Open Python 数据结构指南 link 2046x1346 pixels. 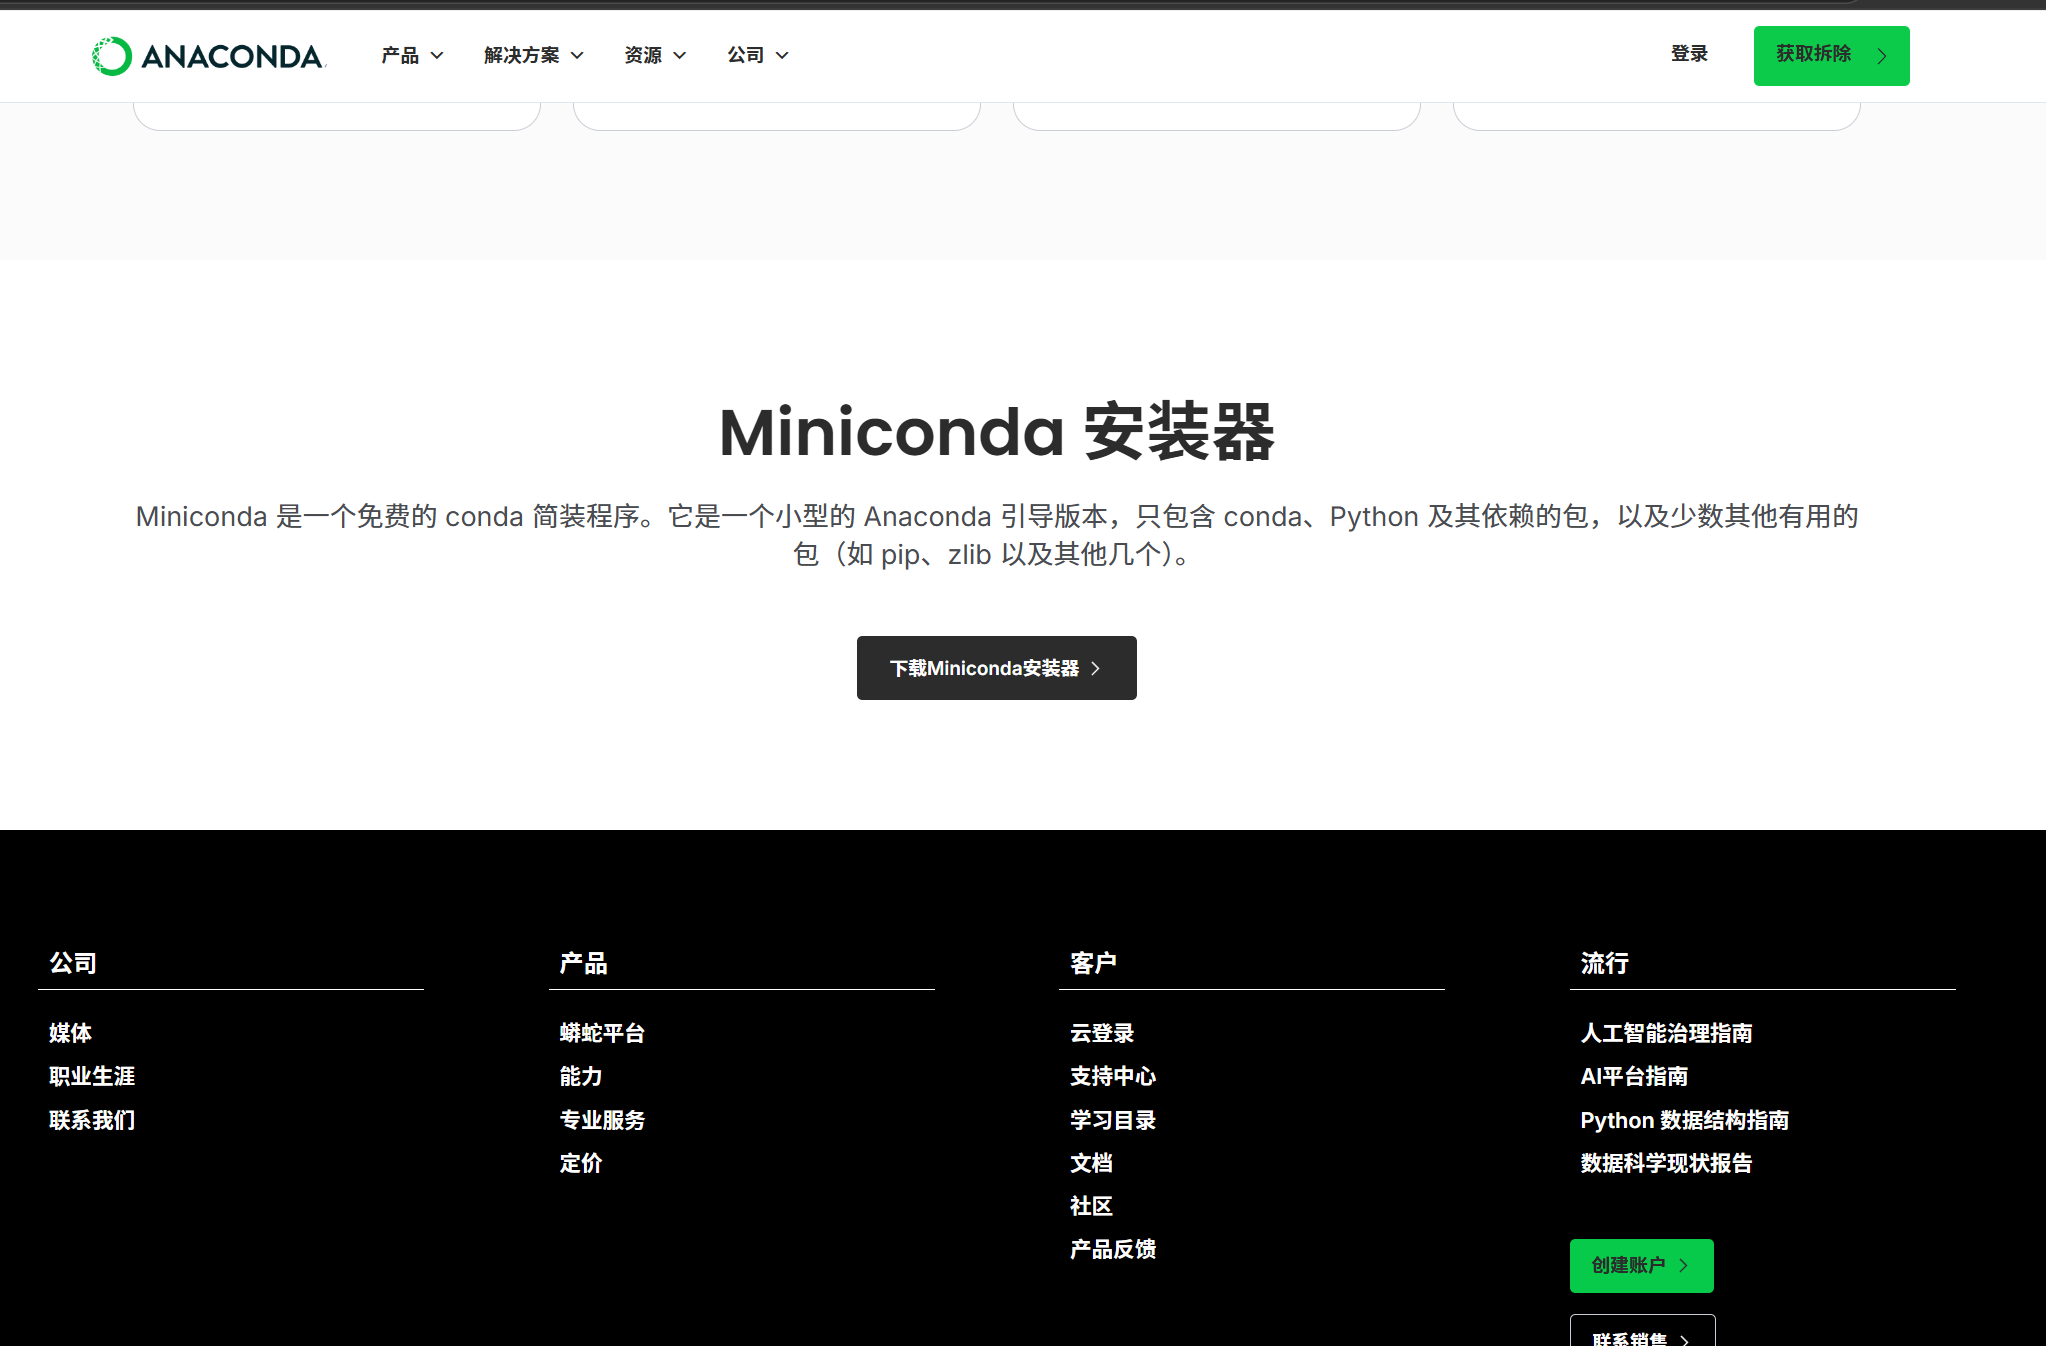(x=1684, y=1120)
